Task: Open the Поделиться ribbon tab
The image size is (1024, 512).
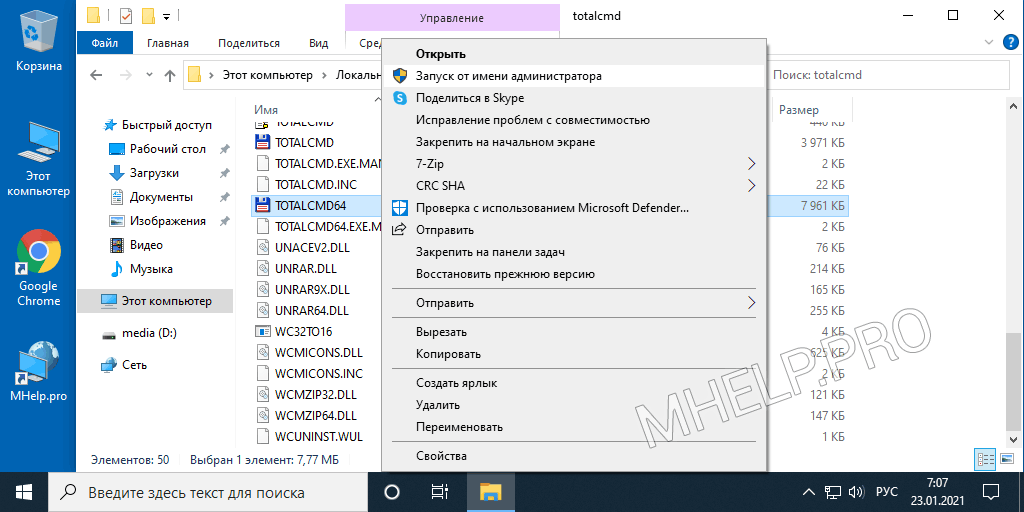Action: (x=249, y=43)
